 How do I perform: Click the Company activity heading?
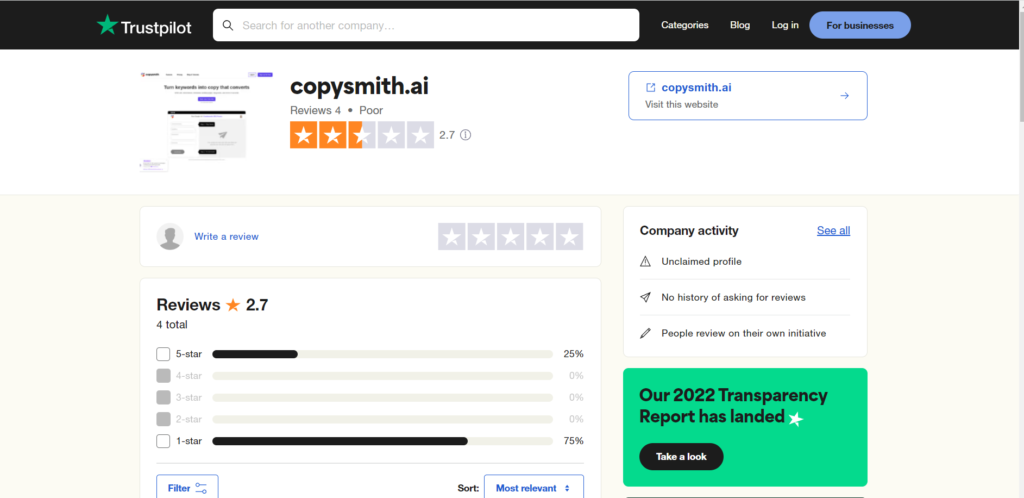click(x=689, y=230)
